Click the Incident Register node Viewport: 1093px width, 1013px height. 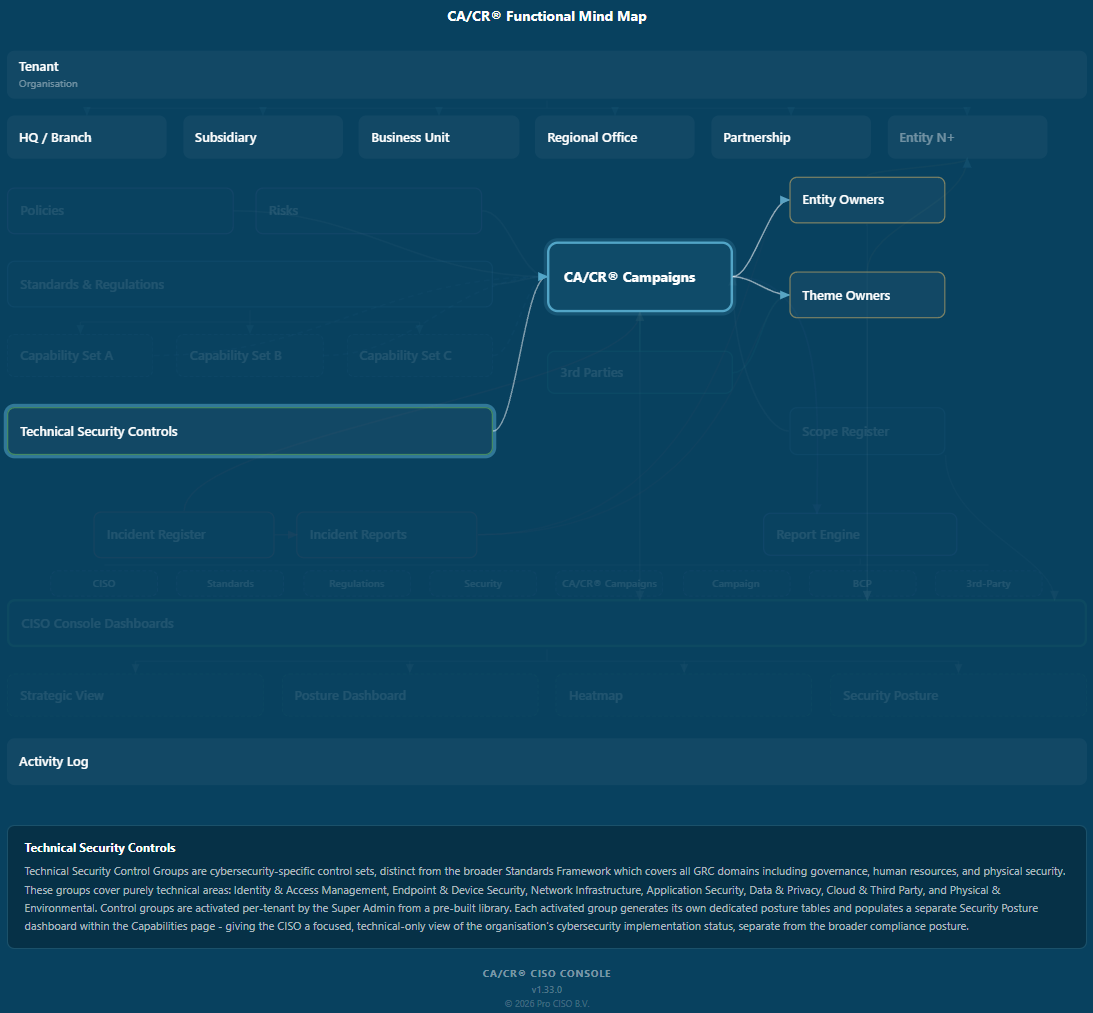click(x=184, y=535)
